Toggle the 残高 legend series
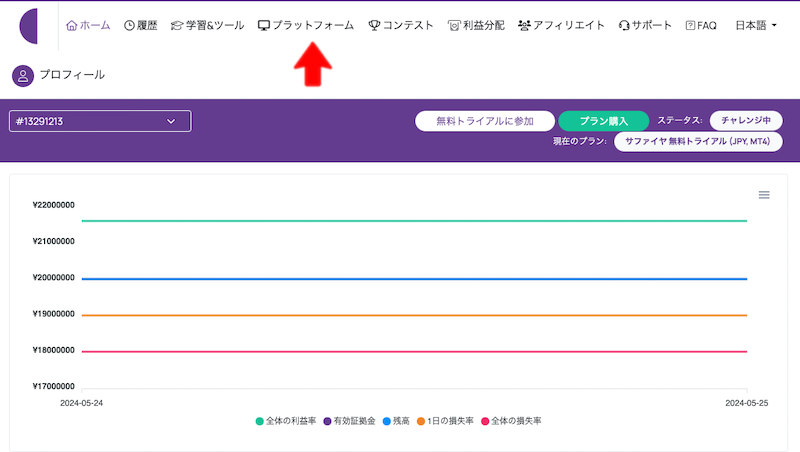This screenshot has width=800, height=452. (396, 421)
